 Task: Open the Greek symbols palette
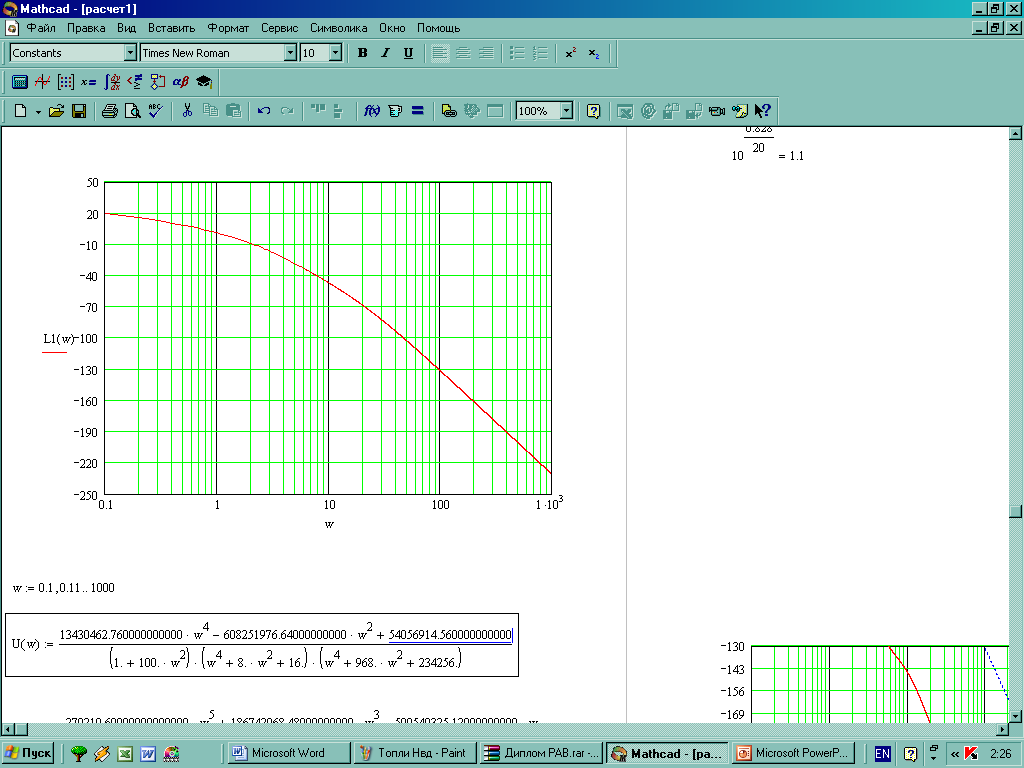pyautogui.click(x=181, y=82)
